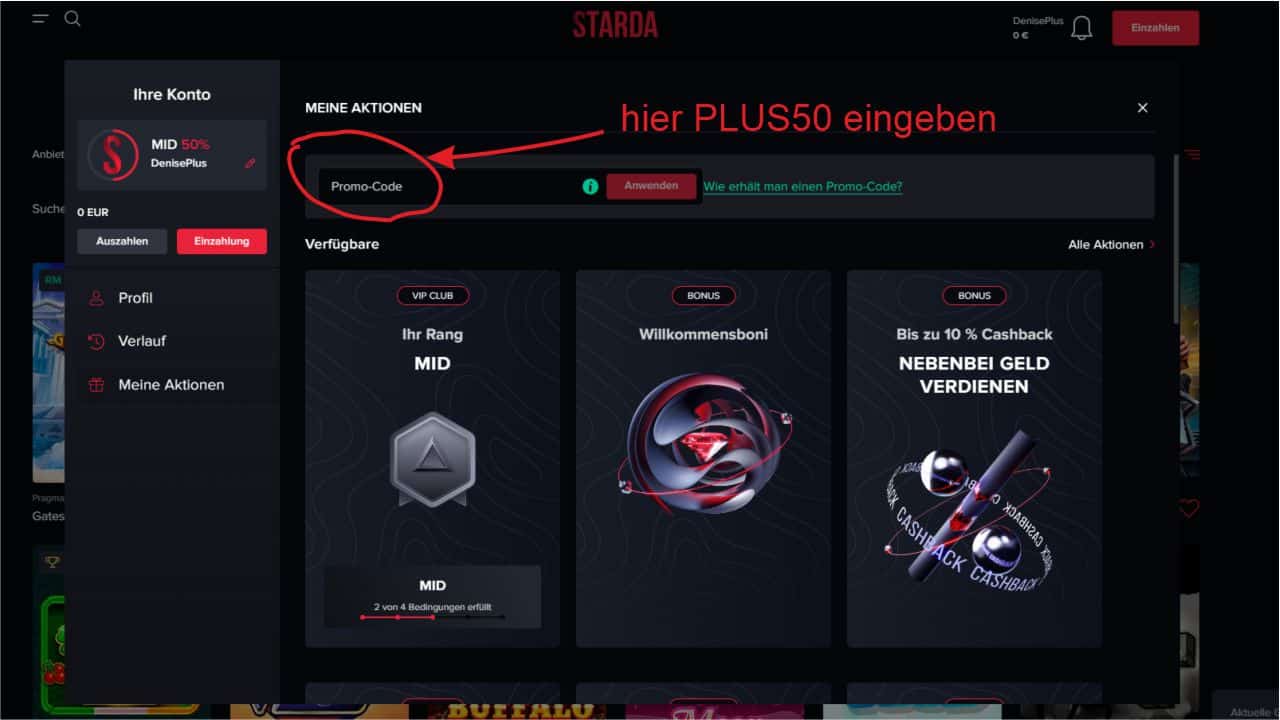The image size is (1280, 720).
Task: Click the Profil person icon
Action: (96, 298)
